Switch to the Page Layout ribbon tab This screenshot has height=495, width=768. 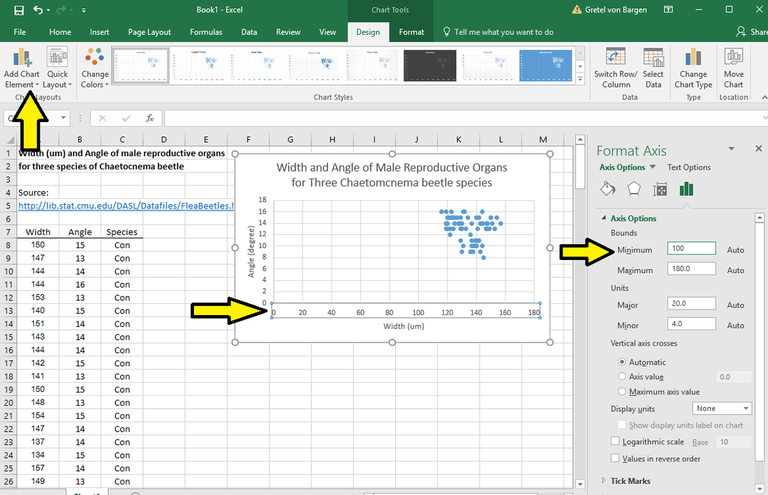pos(150,32)
